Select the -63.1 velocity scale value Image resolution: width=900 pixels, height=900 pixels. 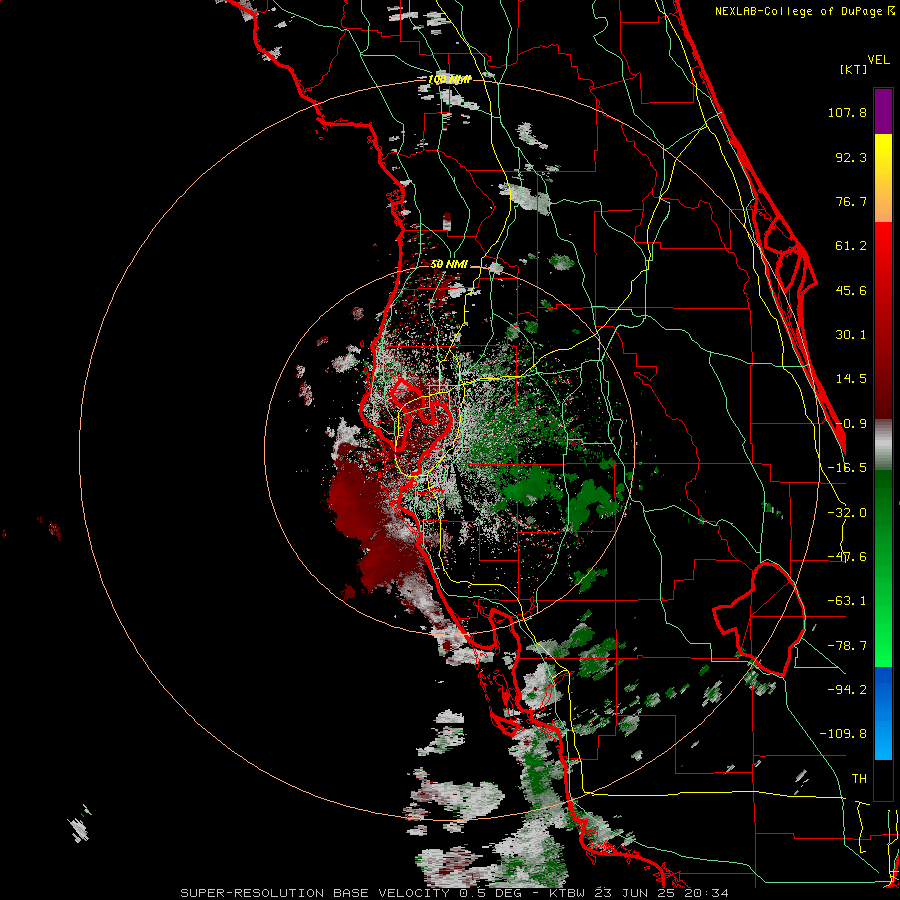(847, 601)
